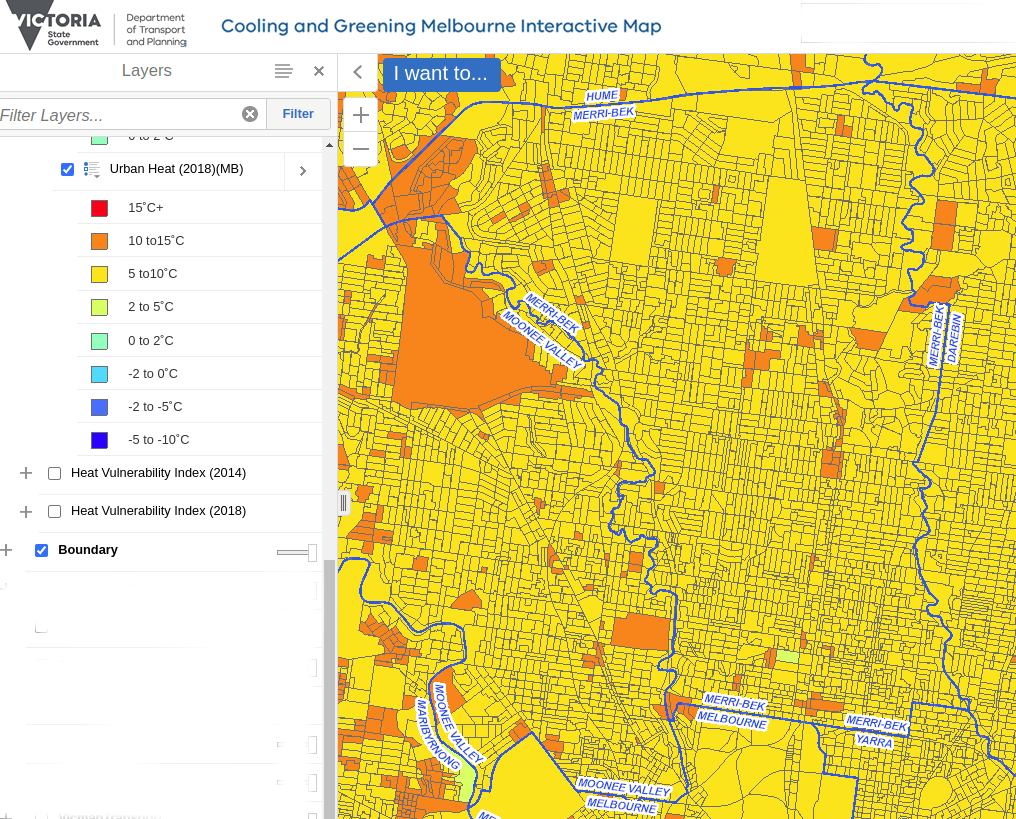Enable Heat Vulnerability Index (2018) layer
Screen dimensions: 1016x819
pos(55,511)
